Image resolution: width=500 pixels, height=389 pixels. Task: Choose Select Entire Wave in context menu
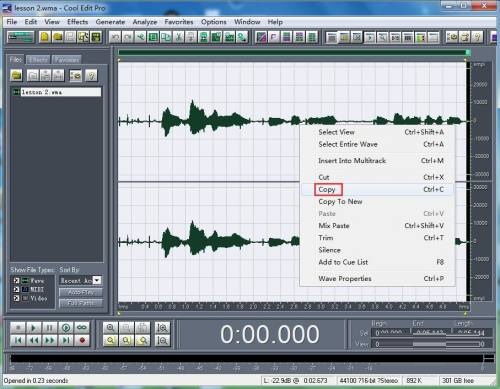coord(378,144)
